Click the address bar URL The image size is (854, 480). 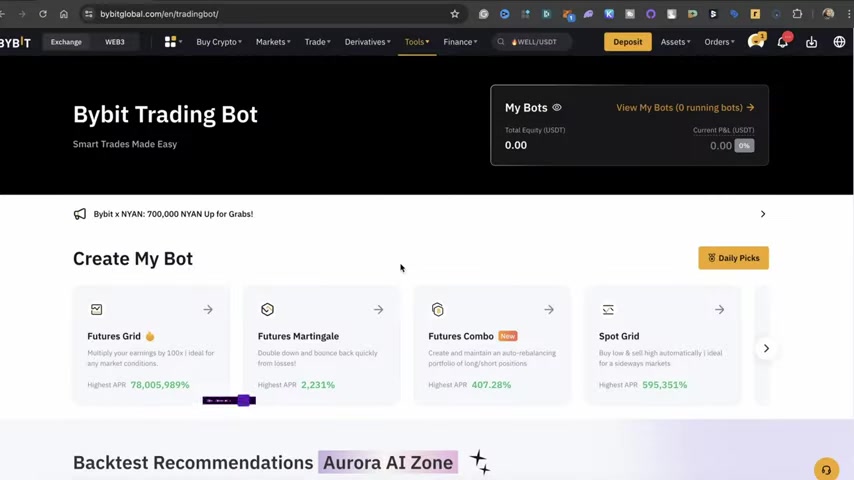[x=159, y=14]
